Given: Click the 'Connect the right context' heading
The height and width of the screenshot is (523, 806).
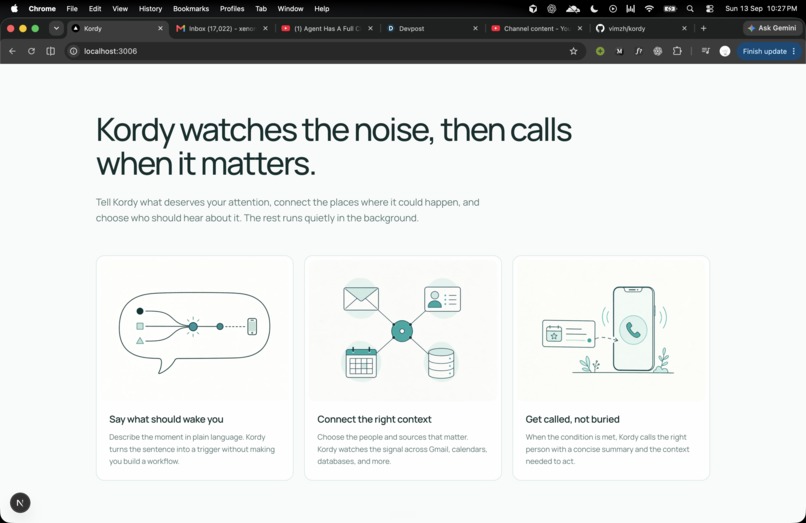Looking at the screenshot, I should tap(374, 419).
